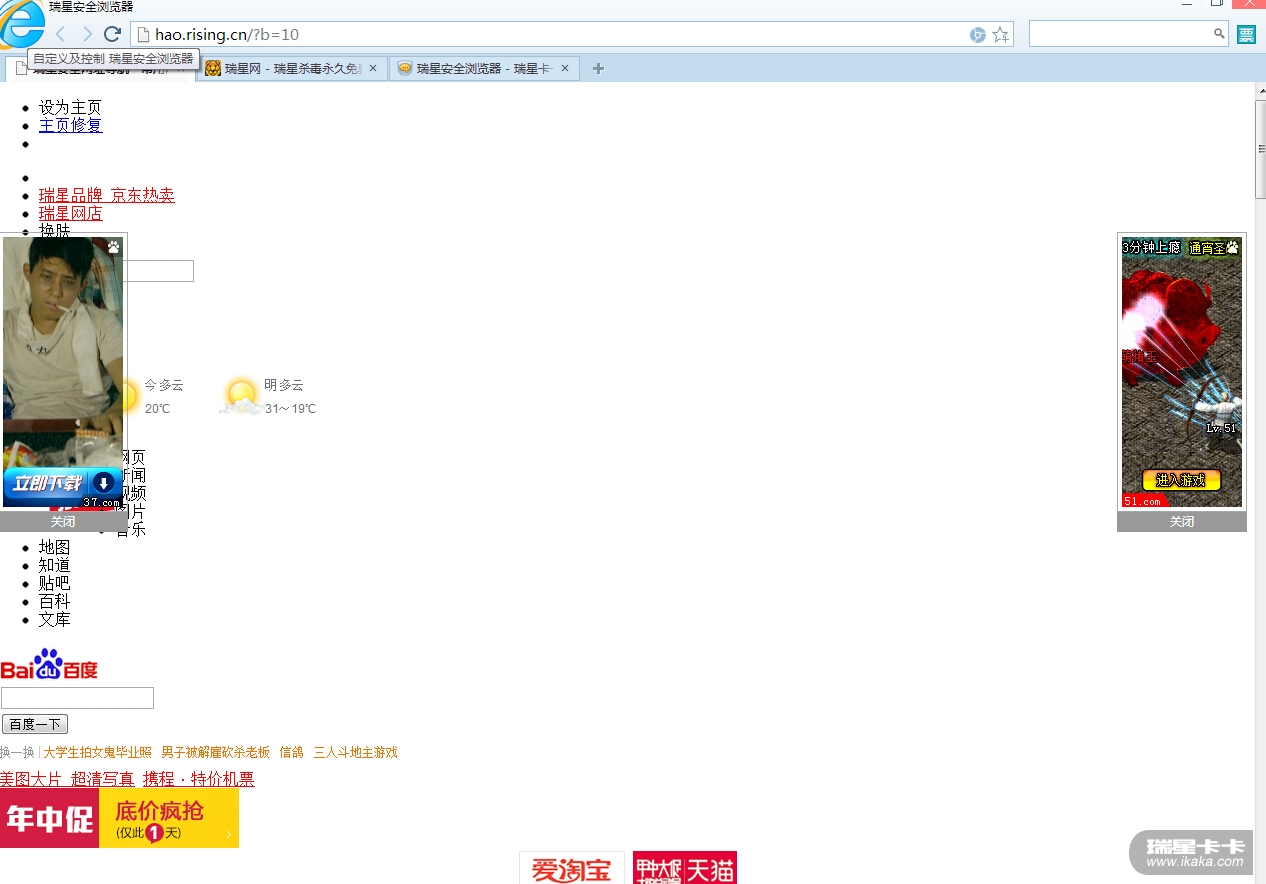
Task: Close the 瑞星网 tab with its X
Action: [373, 68]
